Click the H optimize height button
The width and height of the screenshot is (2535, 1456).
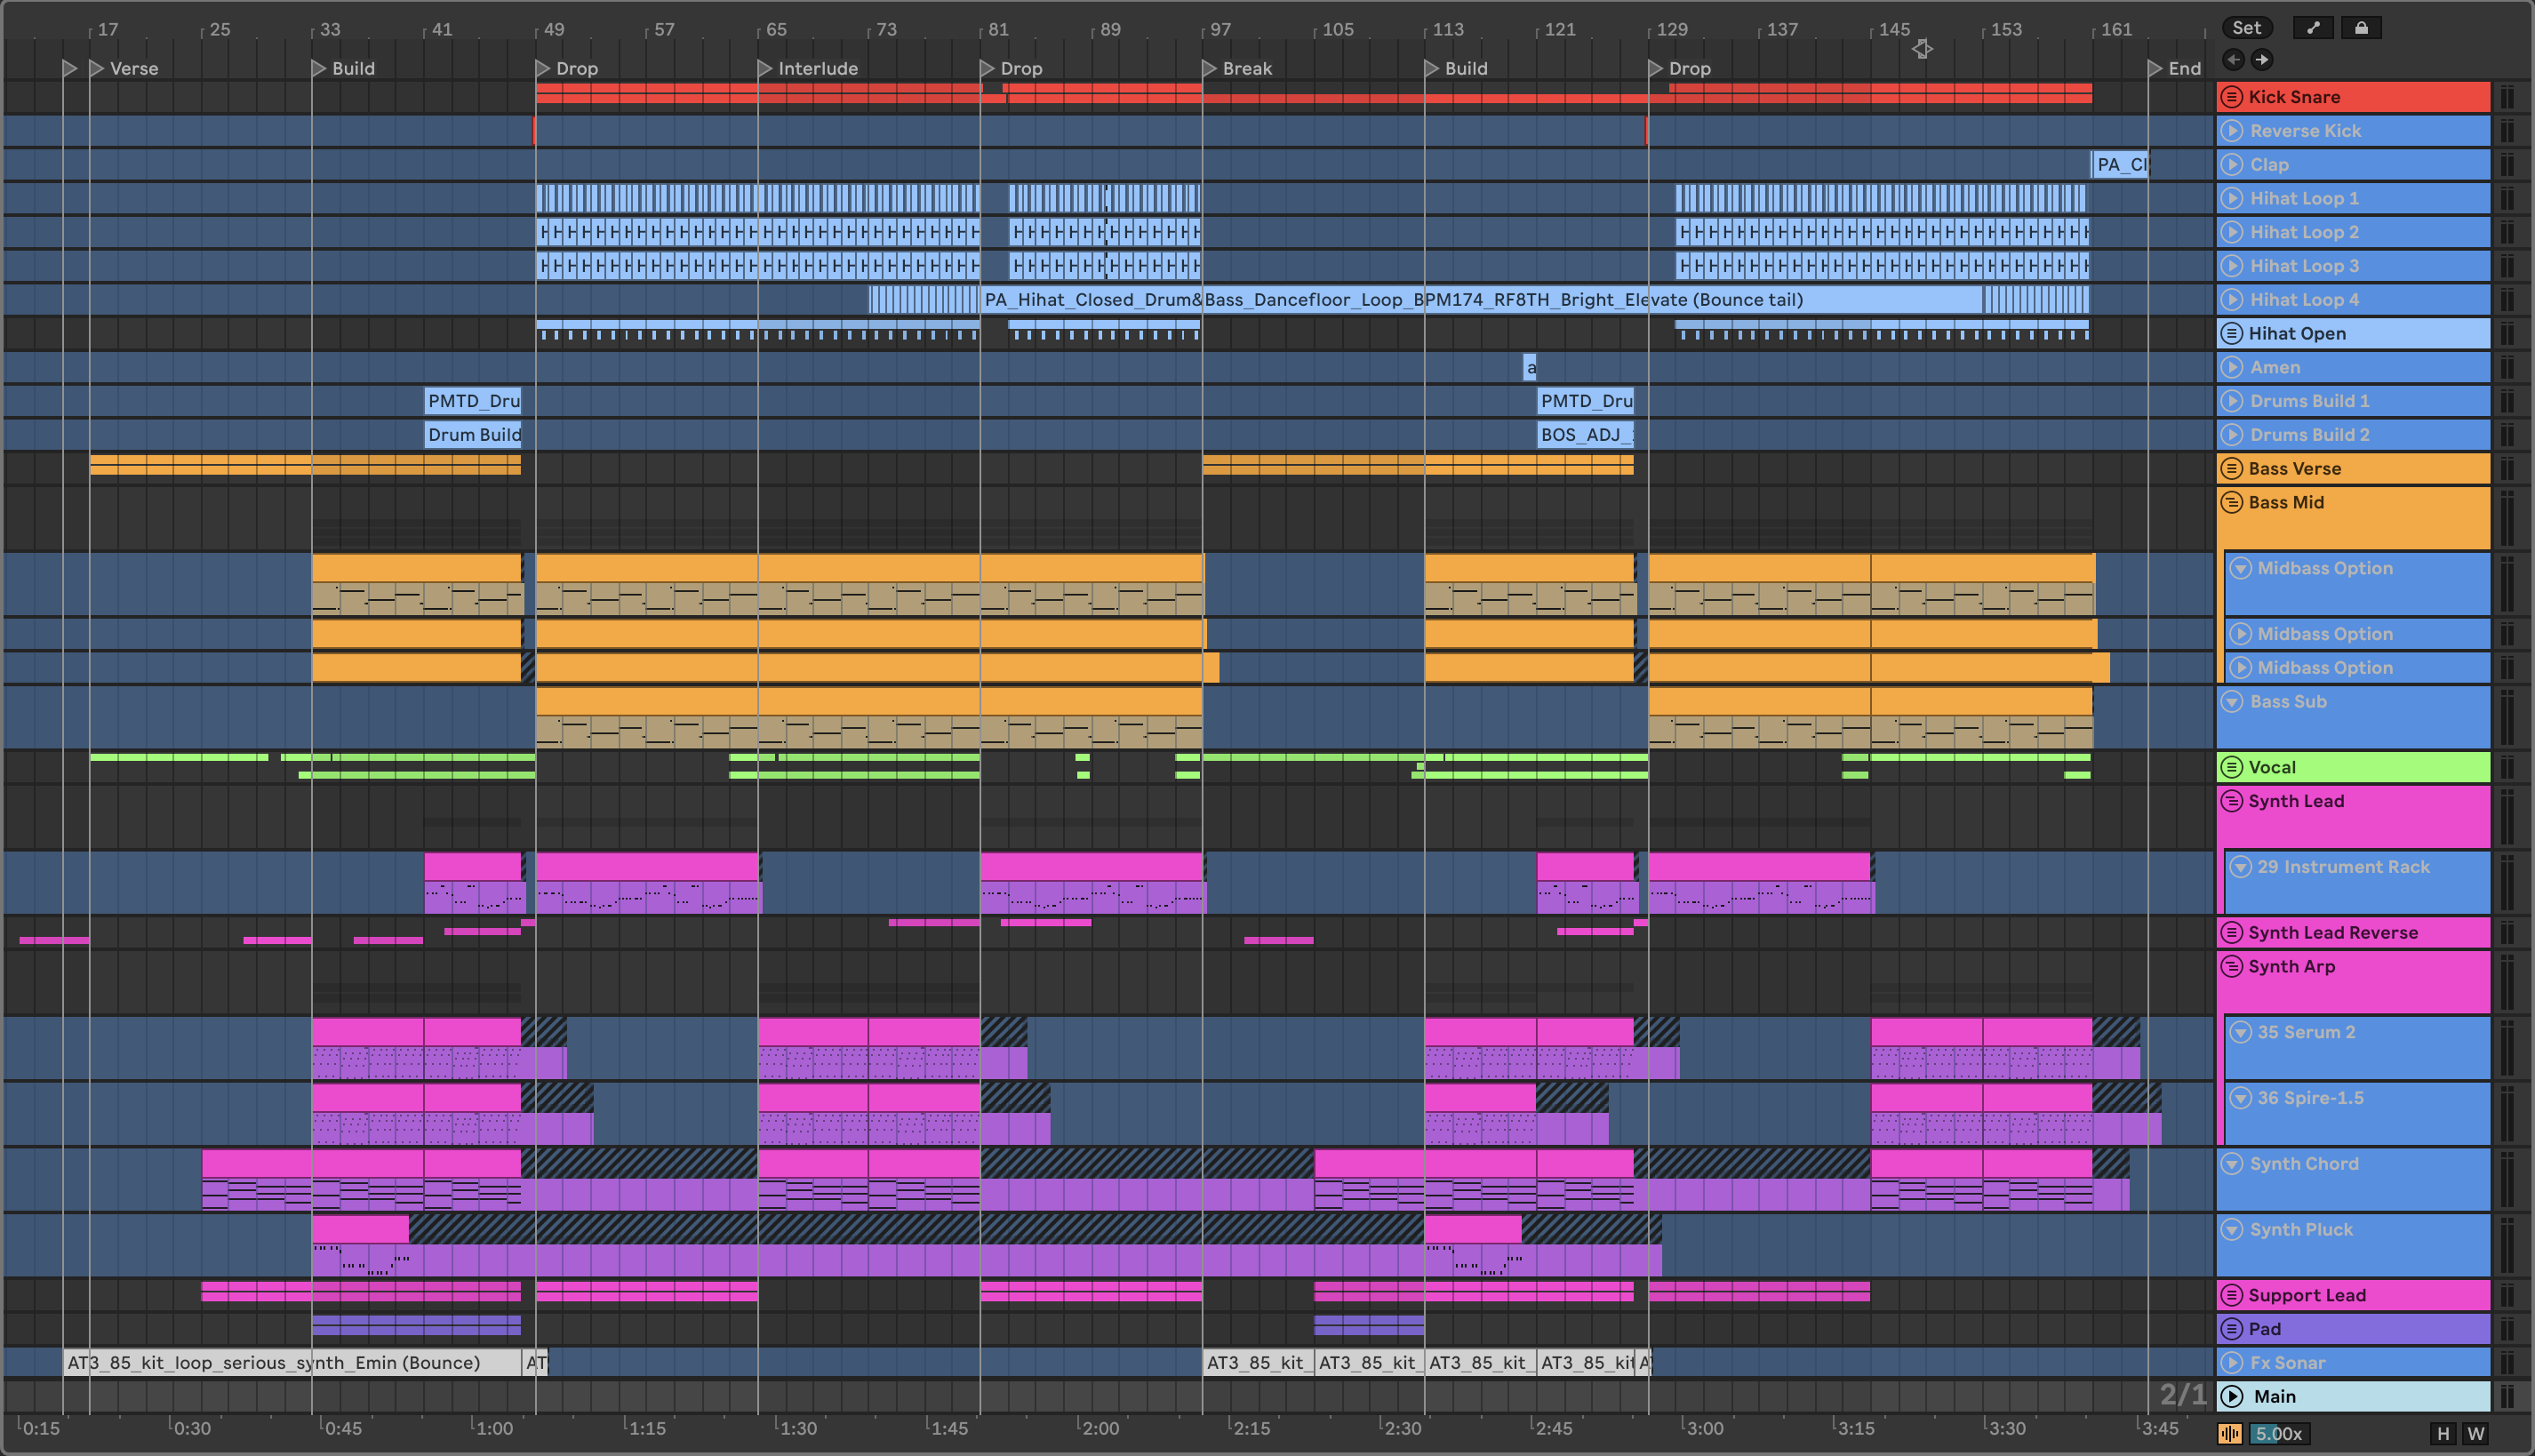click(x=2443, y=1433)
